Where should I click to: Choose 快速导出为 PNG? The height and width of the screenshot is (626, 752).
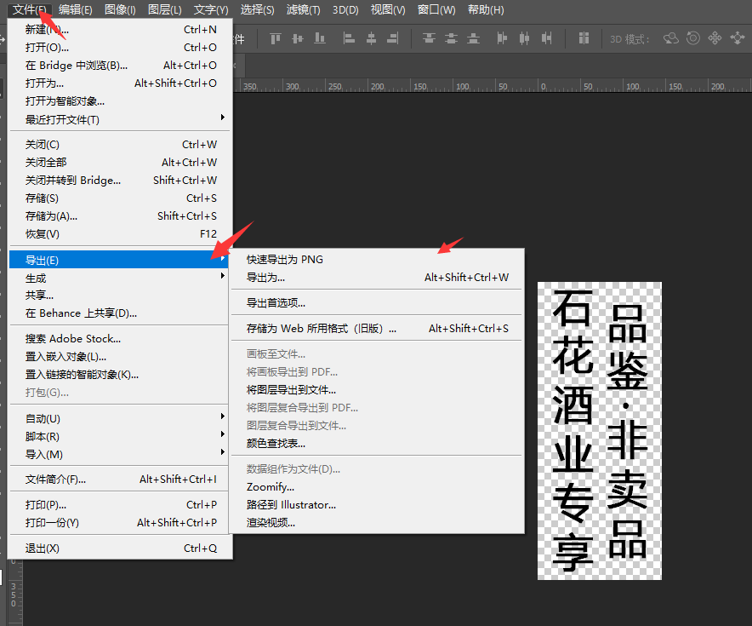point(377,260)
